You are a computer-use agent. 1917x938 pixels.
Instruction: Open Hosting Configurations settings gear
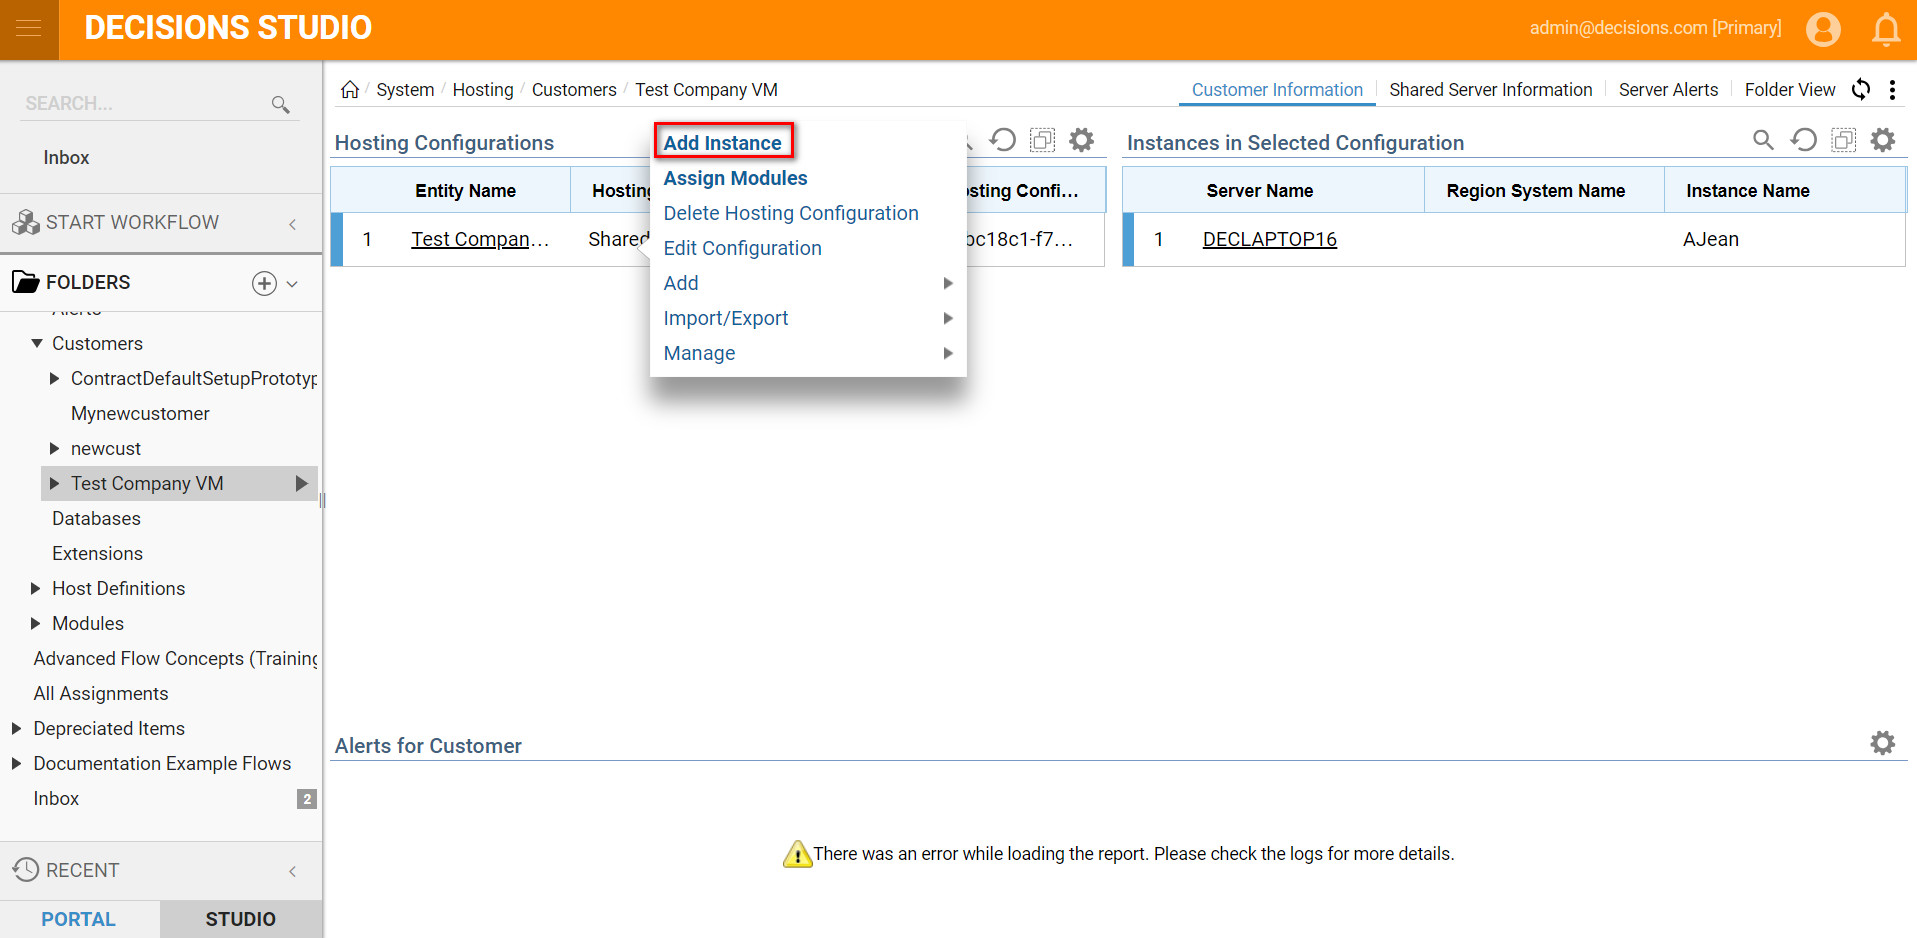point(1081,140)
